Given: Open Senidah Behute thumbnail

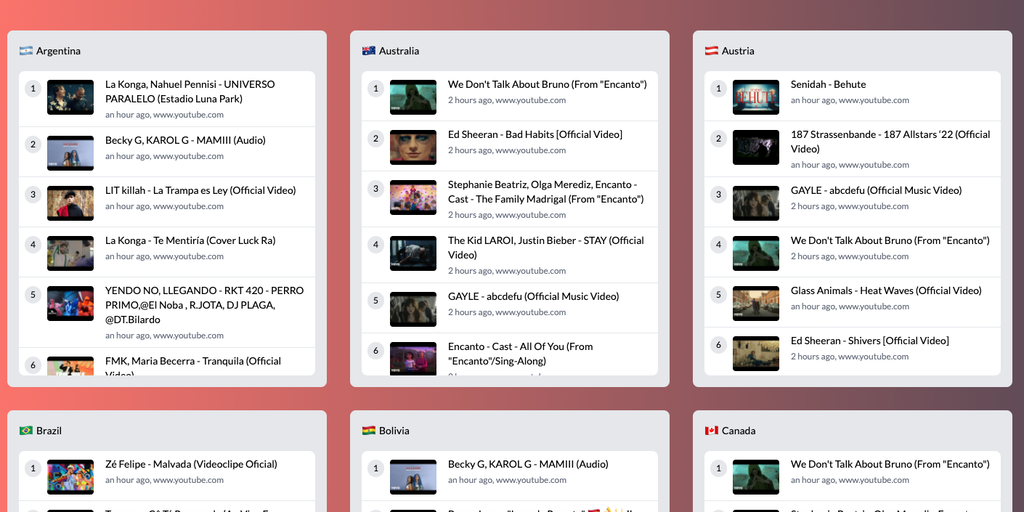Looking at the screenshot, I should coord(756,97).
